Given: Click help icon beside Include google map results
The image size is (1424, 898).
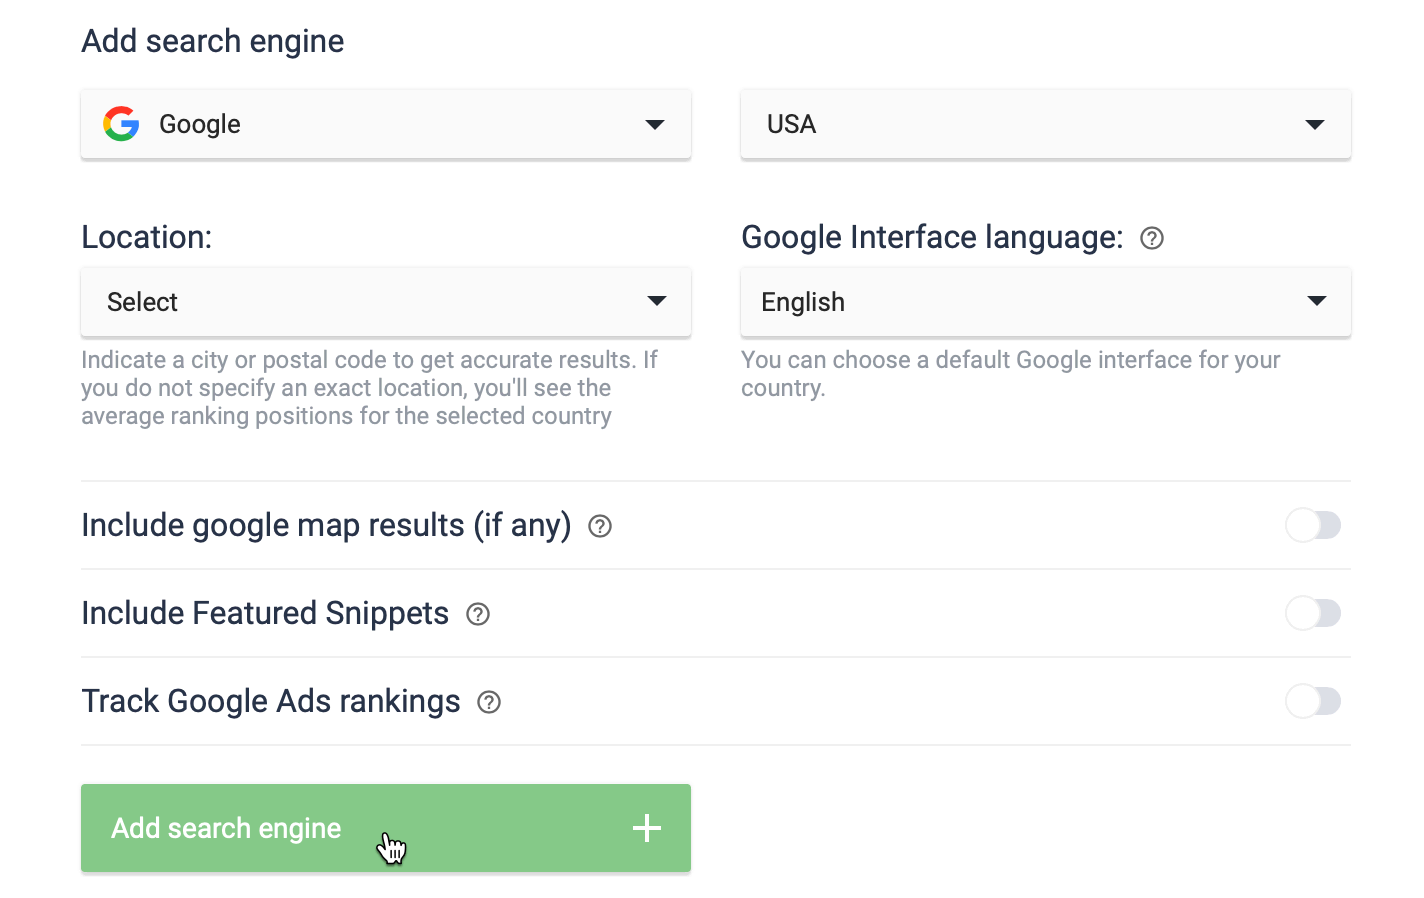Looking at the screenshot, I should (600, 526).
